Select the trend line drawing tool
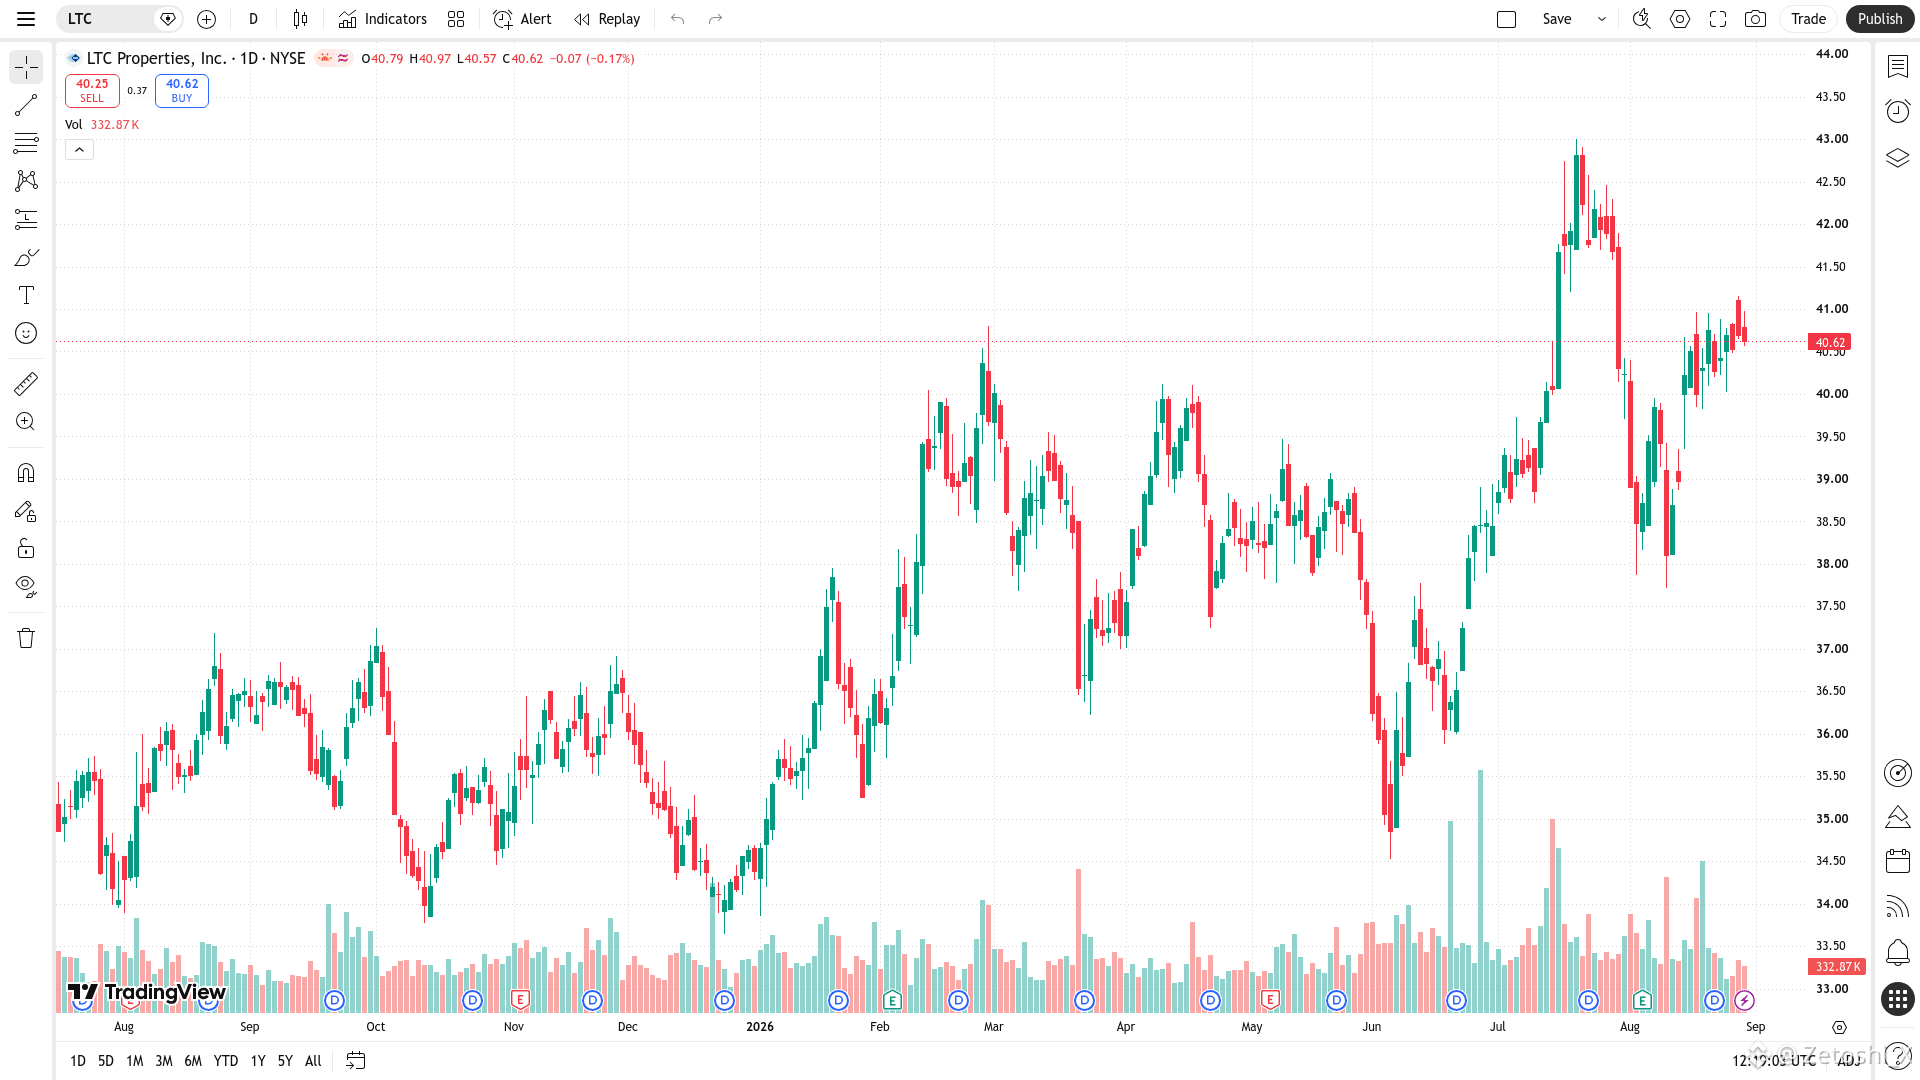Viewport: 1920px width, 1080px height. (x=26, y=105)
